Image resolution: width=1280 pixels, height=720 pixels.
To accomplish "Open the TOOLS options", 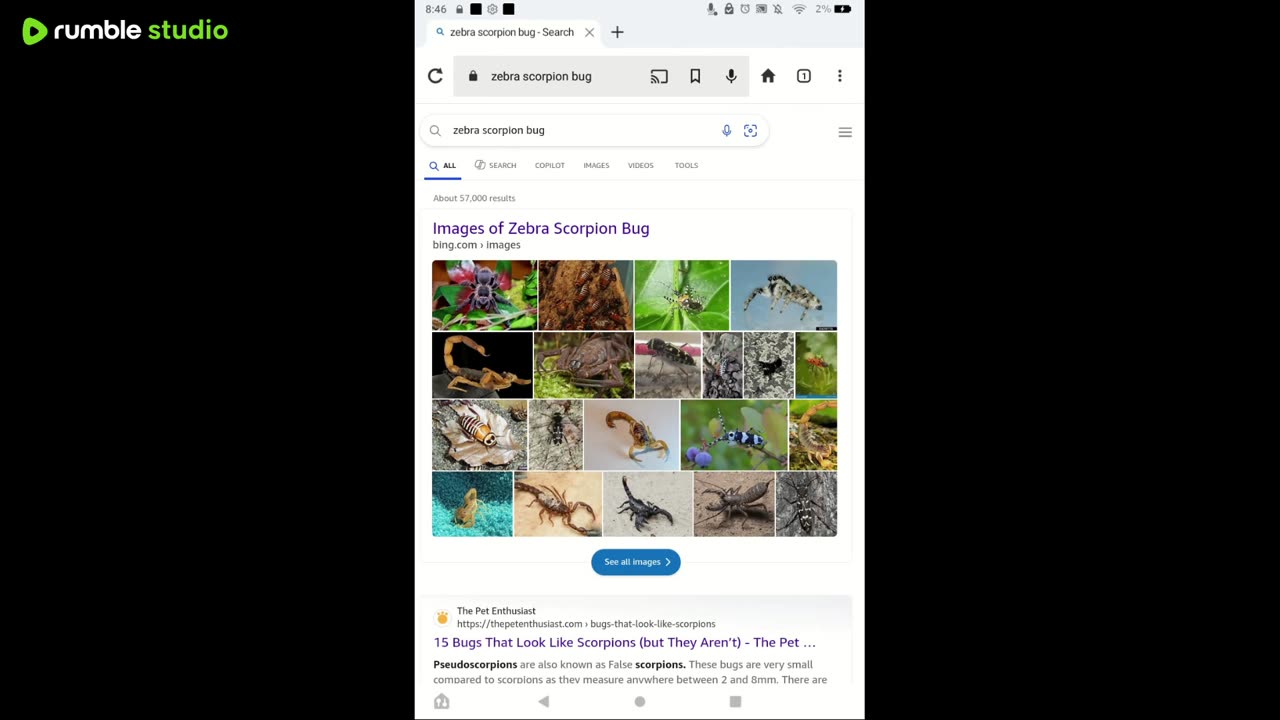I will click(686, 165).
